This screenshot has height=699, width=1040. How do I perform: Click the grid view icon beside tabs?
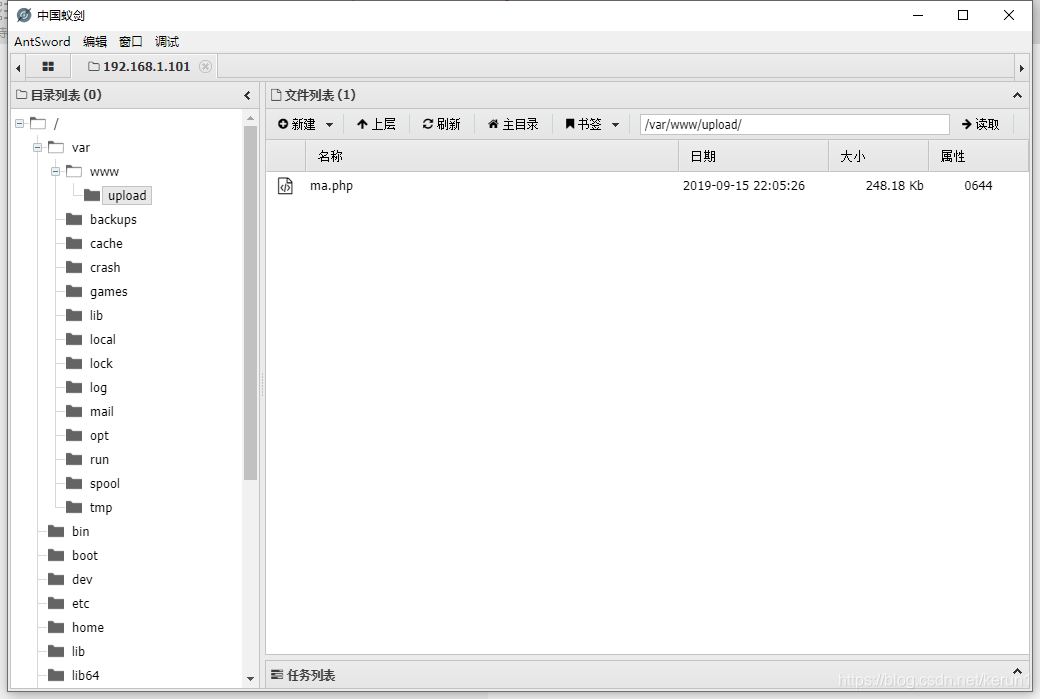(x=47, y=65)
